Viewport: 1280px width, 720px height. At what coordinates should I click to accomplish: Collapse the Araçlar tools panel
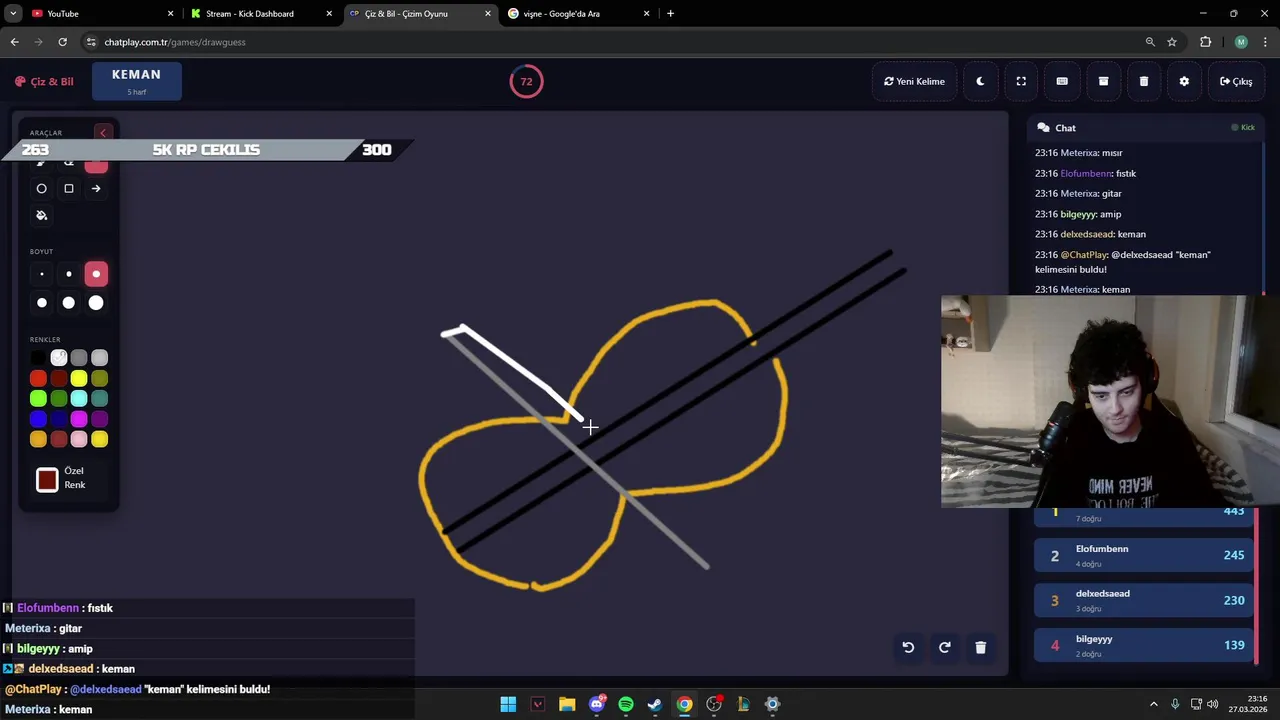tap(102, 133)
